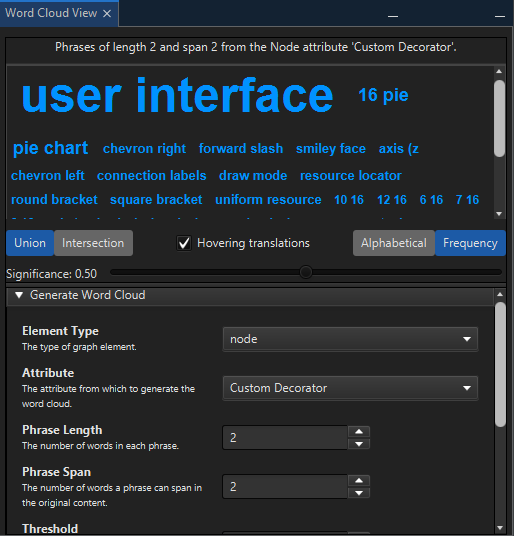Decrease Phrase Span with down arrow
Image resolution: width=514 pixels, height=536 pixels.
[x=359, y=493]
